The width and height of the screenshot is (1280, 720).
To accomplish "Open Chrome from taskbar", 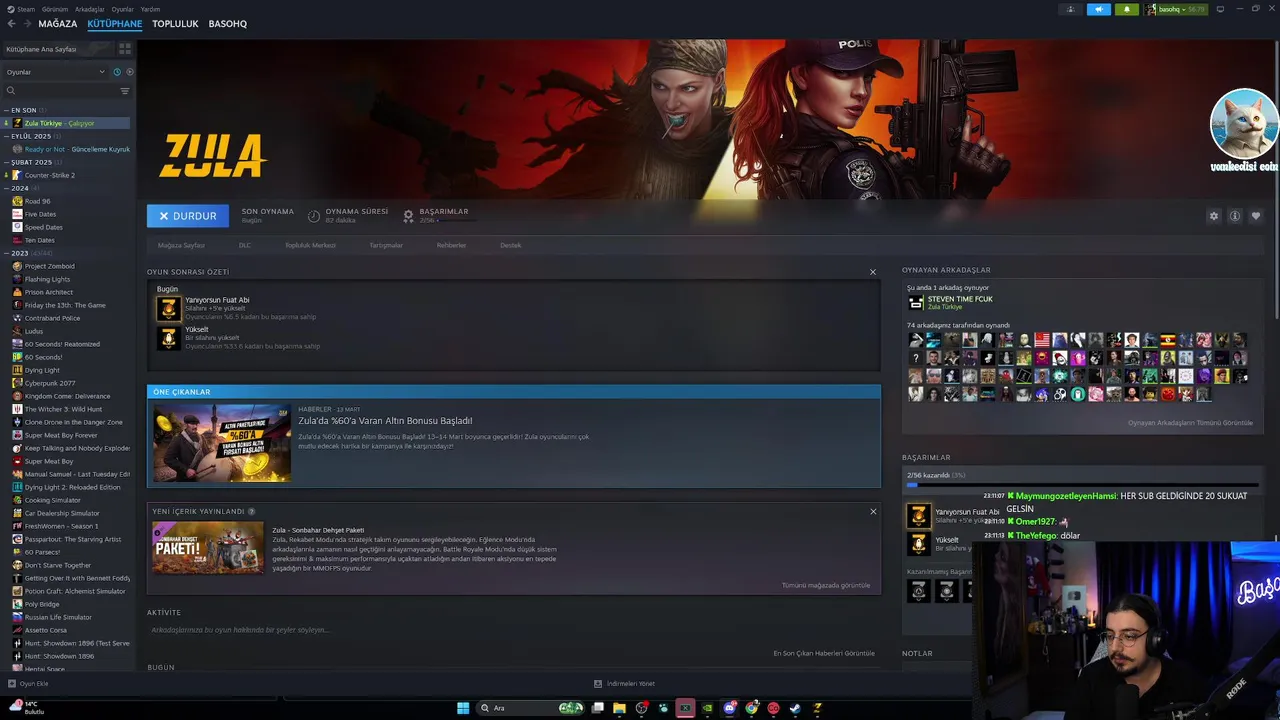I will [752, 708].
